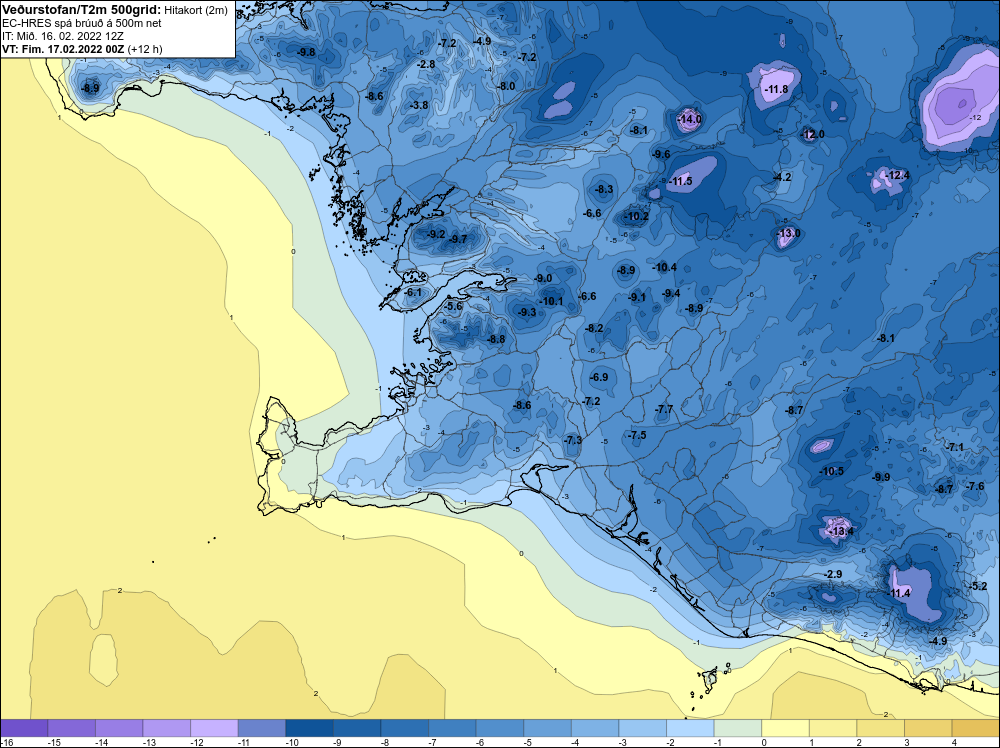The width and height of the screenshot is (1000, 748).
Task: Click the -5.2 temperature label
Action: click(x=978, y=587)
